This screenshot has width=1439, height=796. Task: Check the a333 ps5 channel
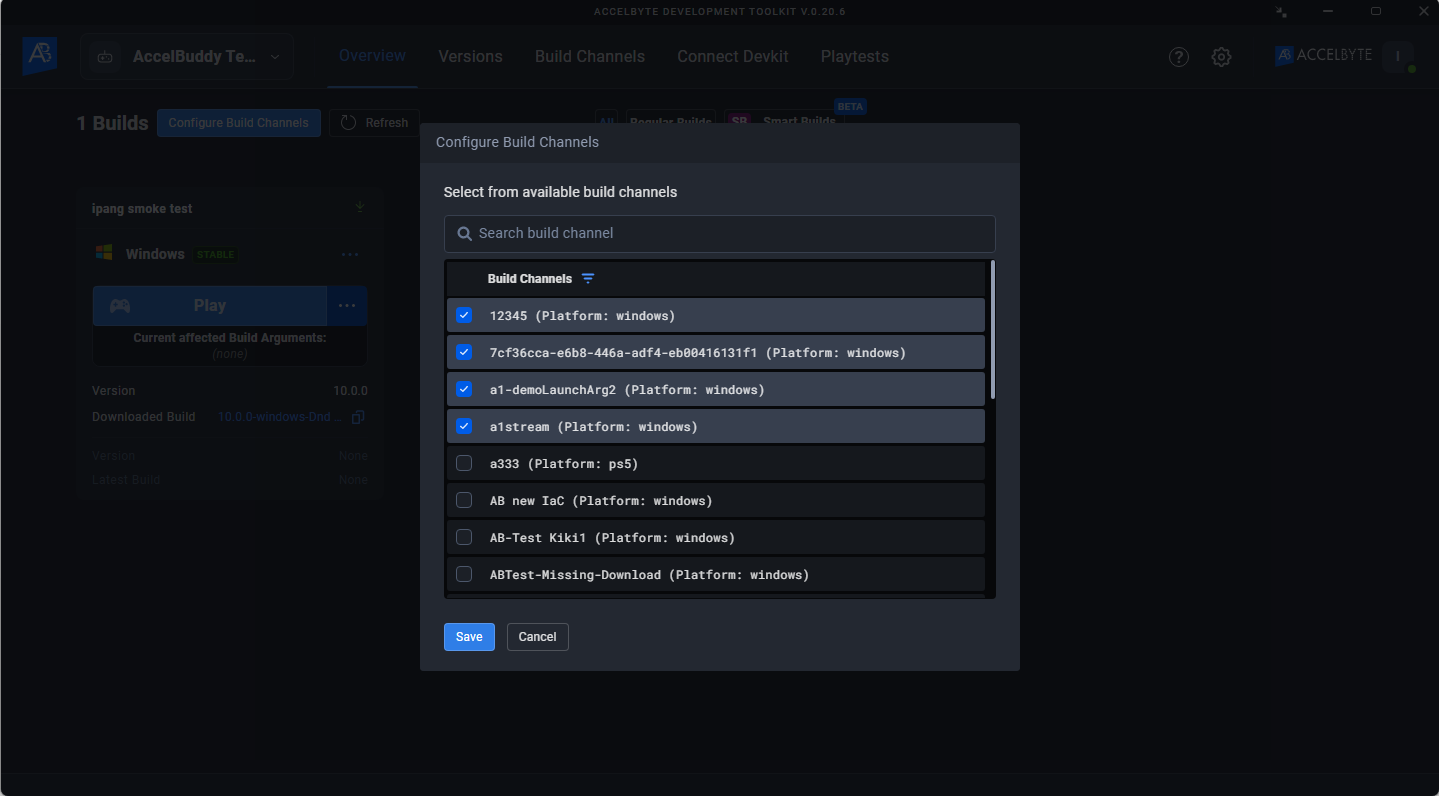pos(464,464)
